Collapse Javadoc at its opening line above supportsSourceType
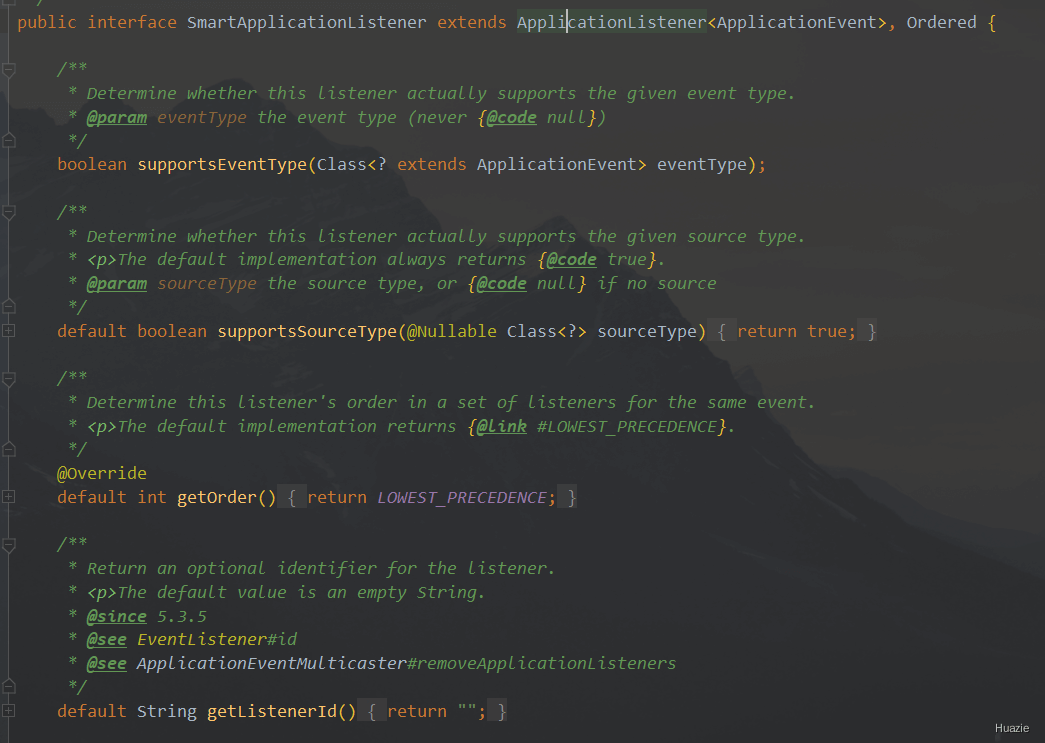 coord(9,212)
